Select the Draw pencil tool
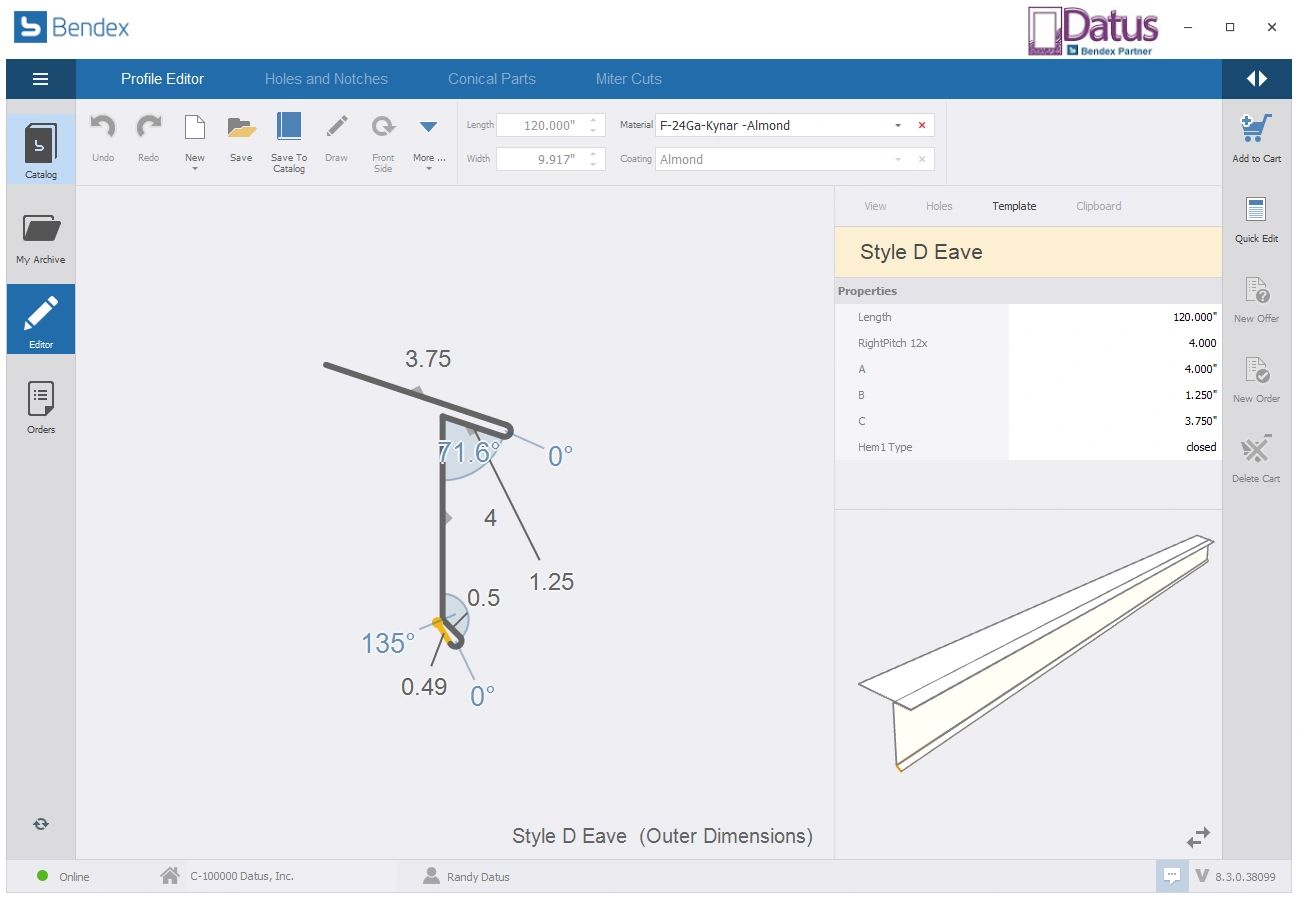Image resolution: width=1298 pixels, height=899 pixels. coord(336,127)
